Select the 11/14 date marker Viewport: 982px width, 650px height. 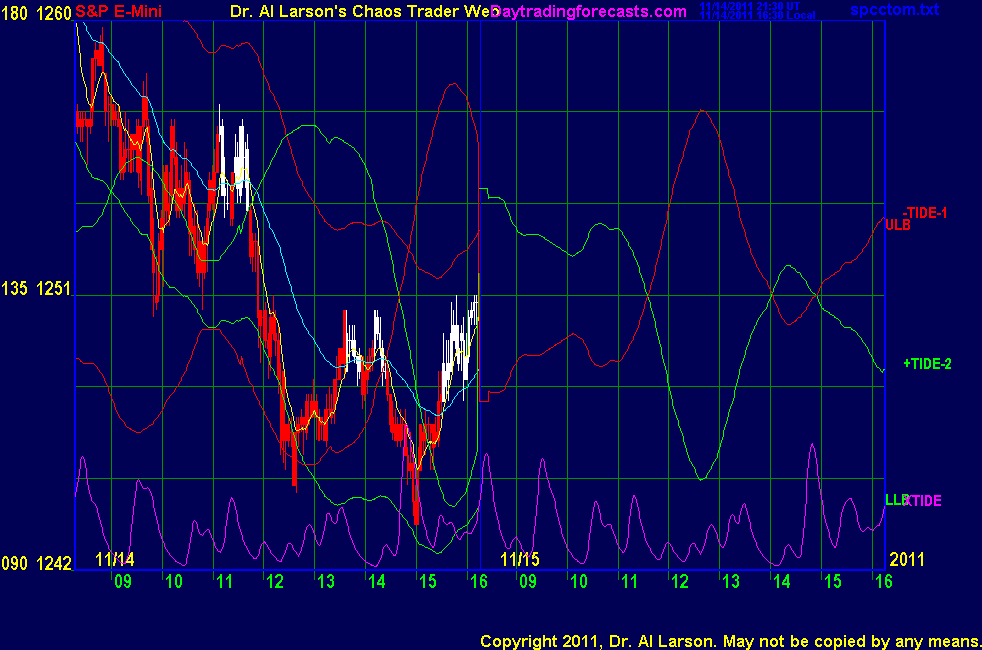coord(115,559)
